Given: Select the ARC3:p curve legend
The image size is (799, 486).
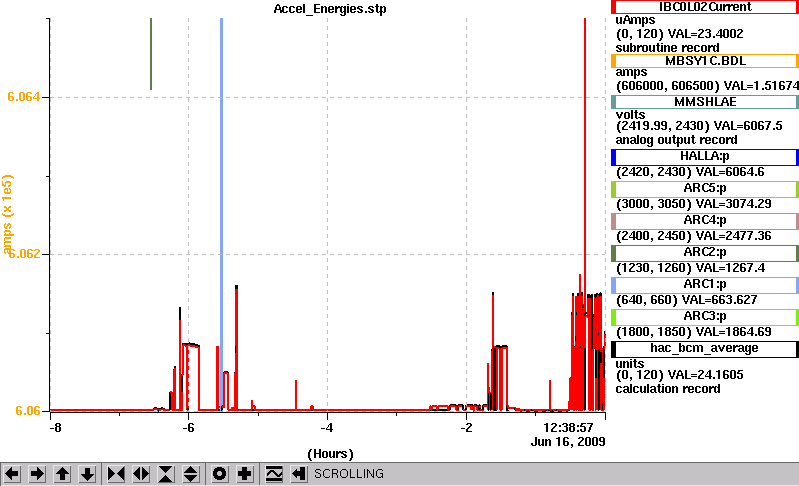Looking at the screenshot, I should tap(705, 317).
